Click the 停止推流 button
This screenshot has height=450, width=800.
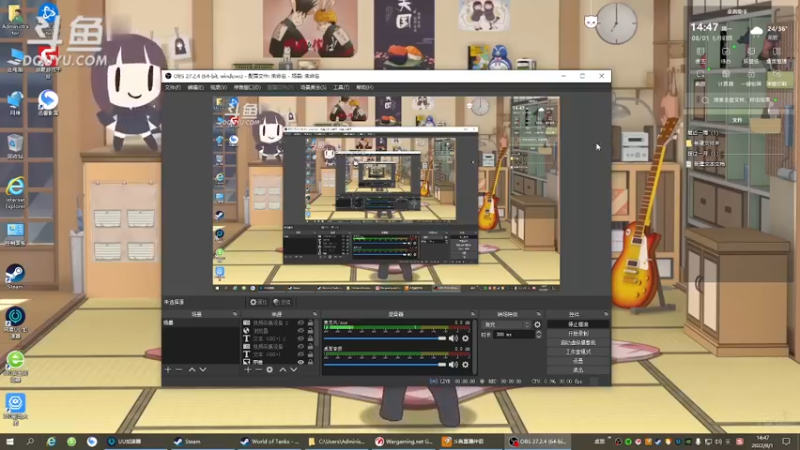578,324
